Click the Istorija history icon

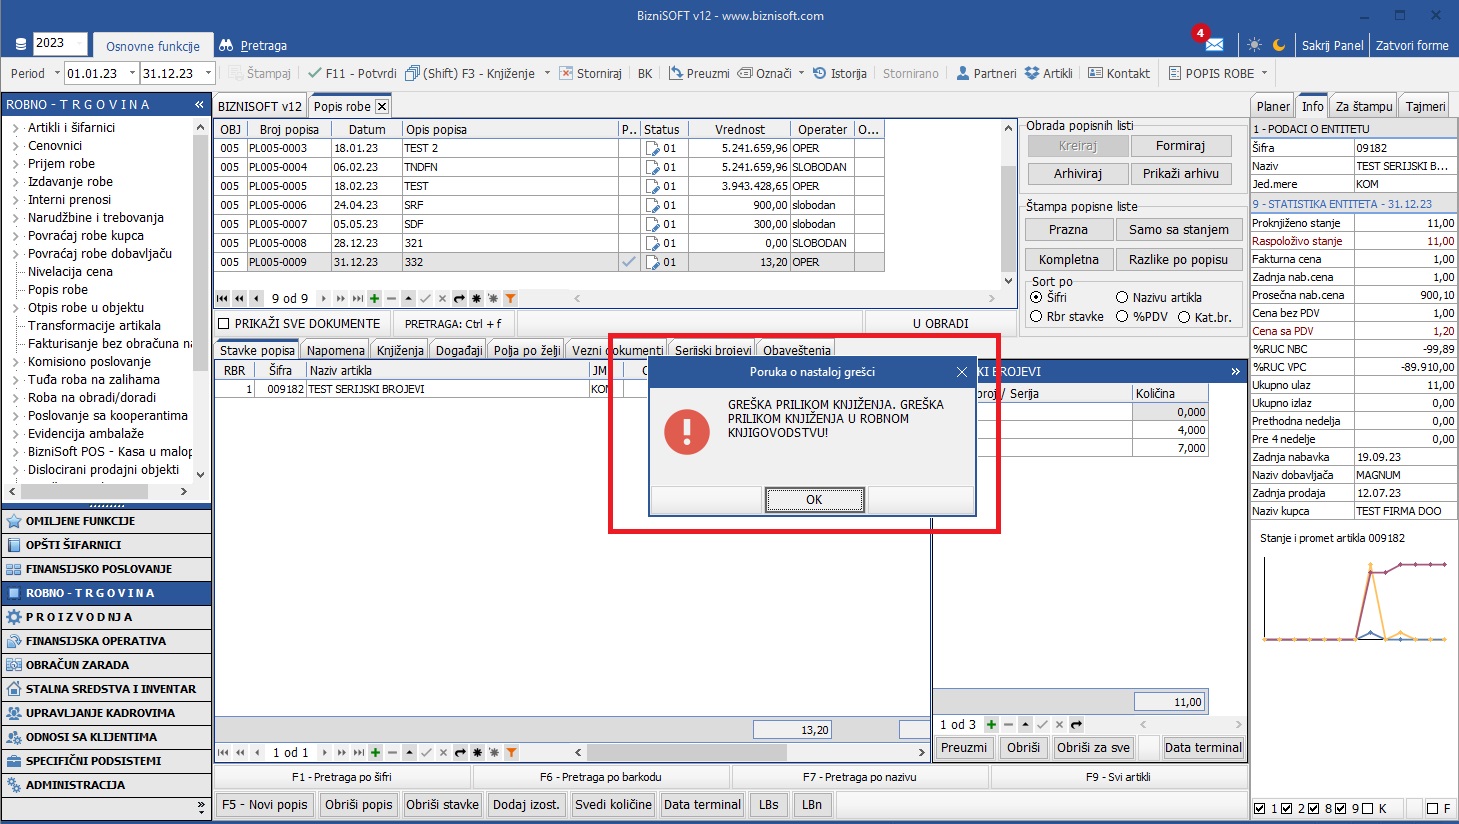click(820, 73)
